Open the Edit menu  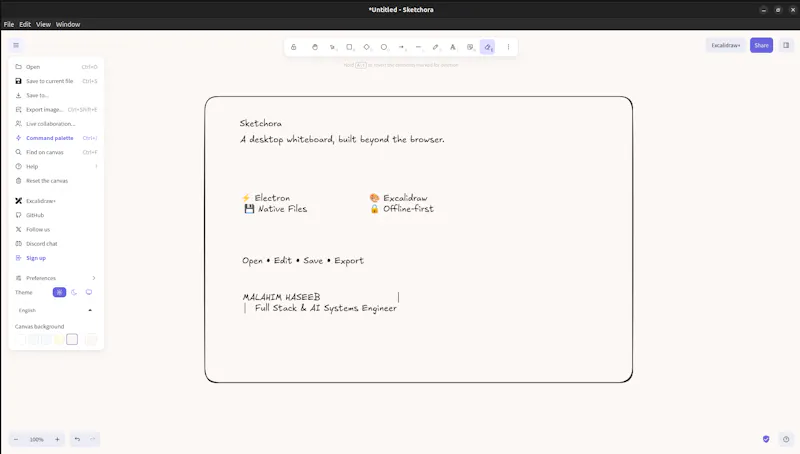tap(25, 24)
